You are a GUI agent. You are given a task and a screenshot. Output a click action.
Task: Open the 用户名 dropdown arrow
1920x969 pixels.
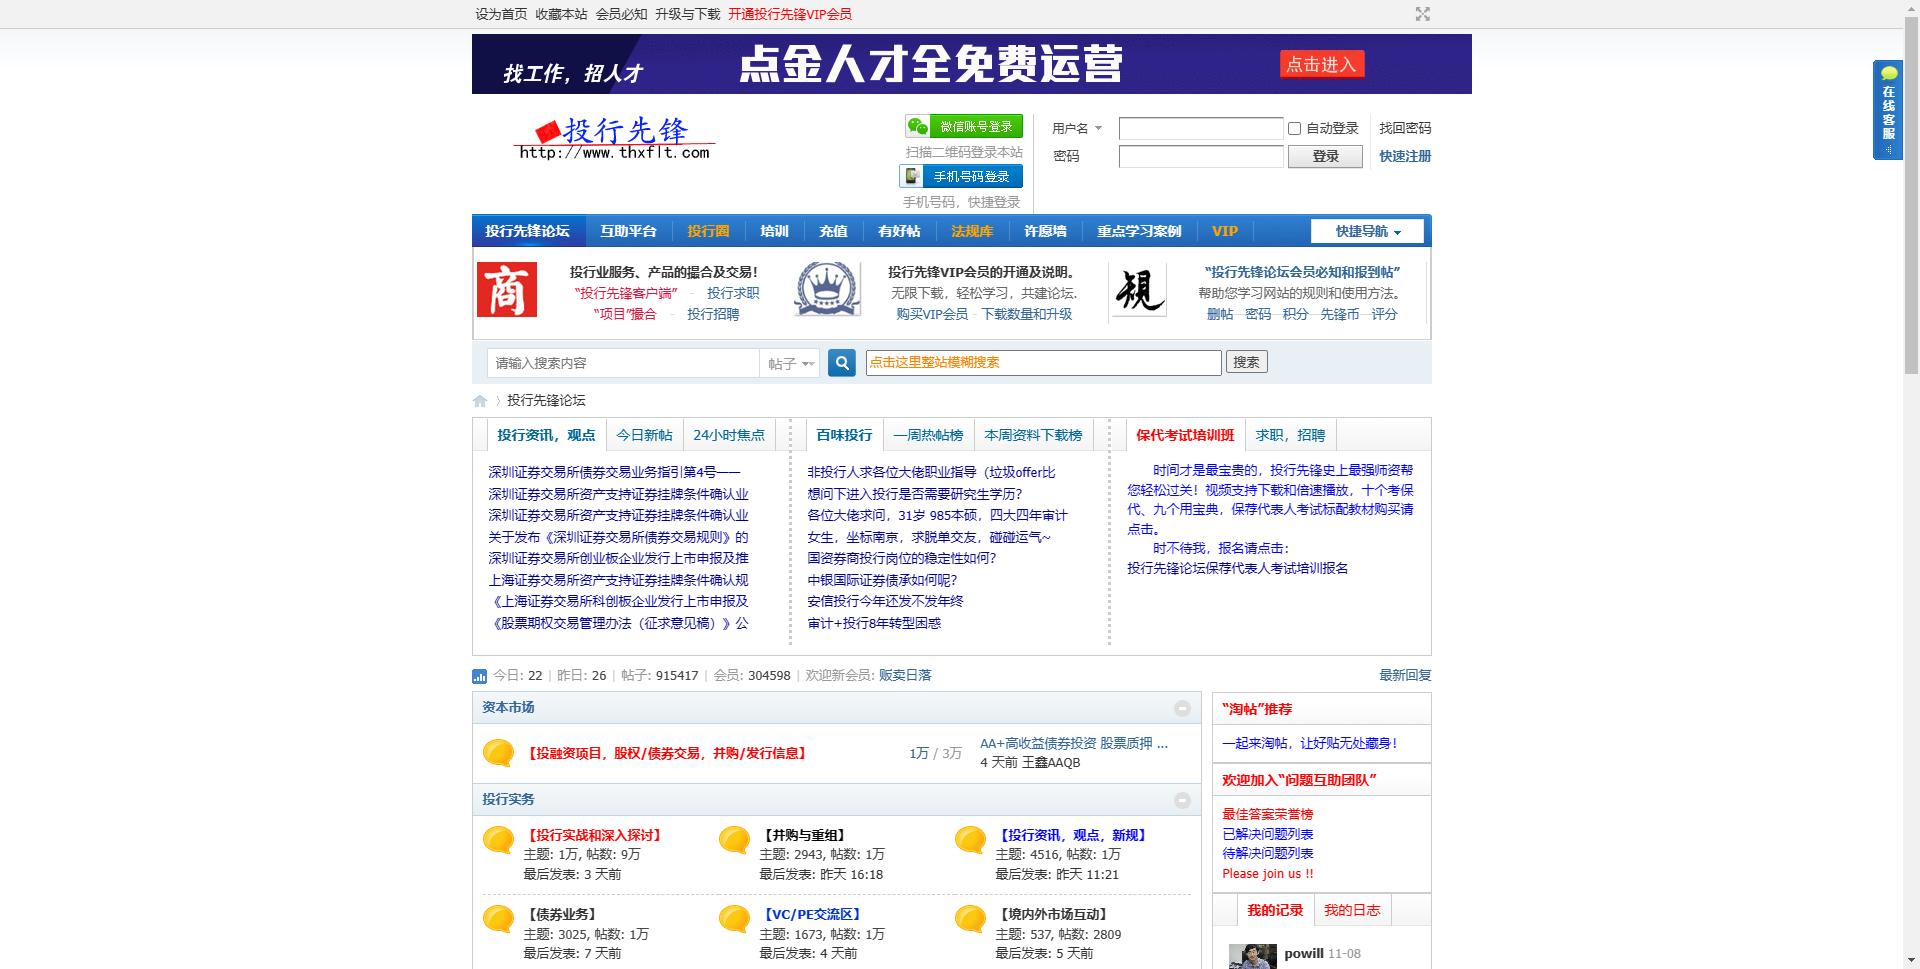pyautogui.click(x=1097, y=128)
